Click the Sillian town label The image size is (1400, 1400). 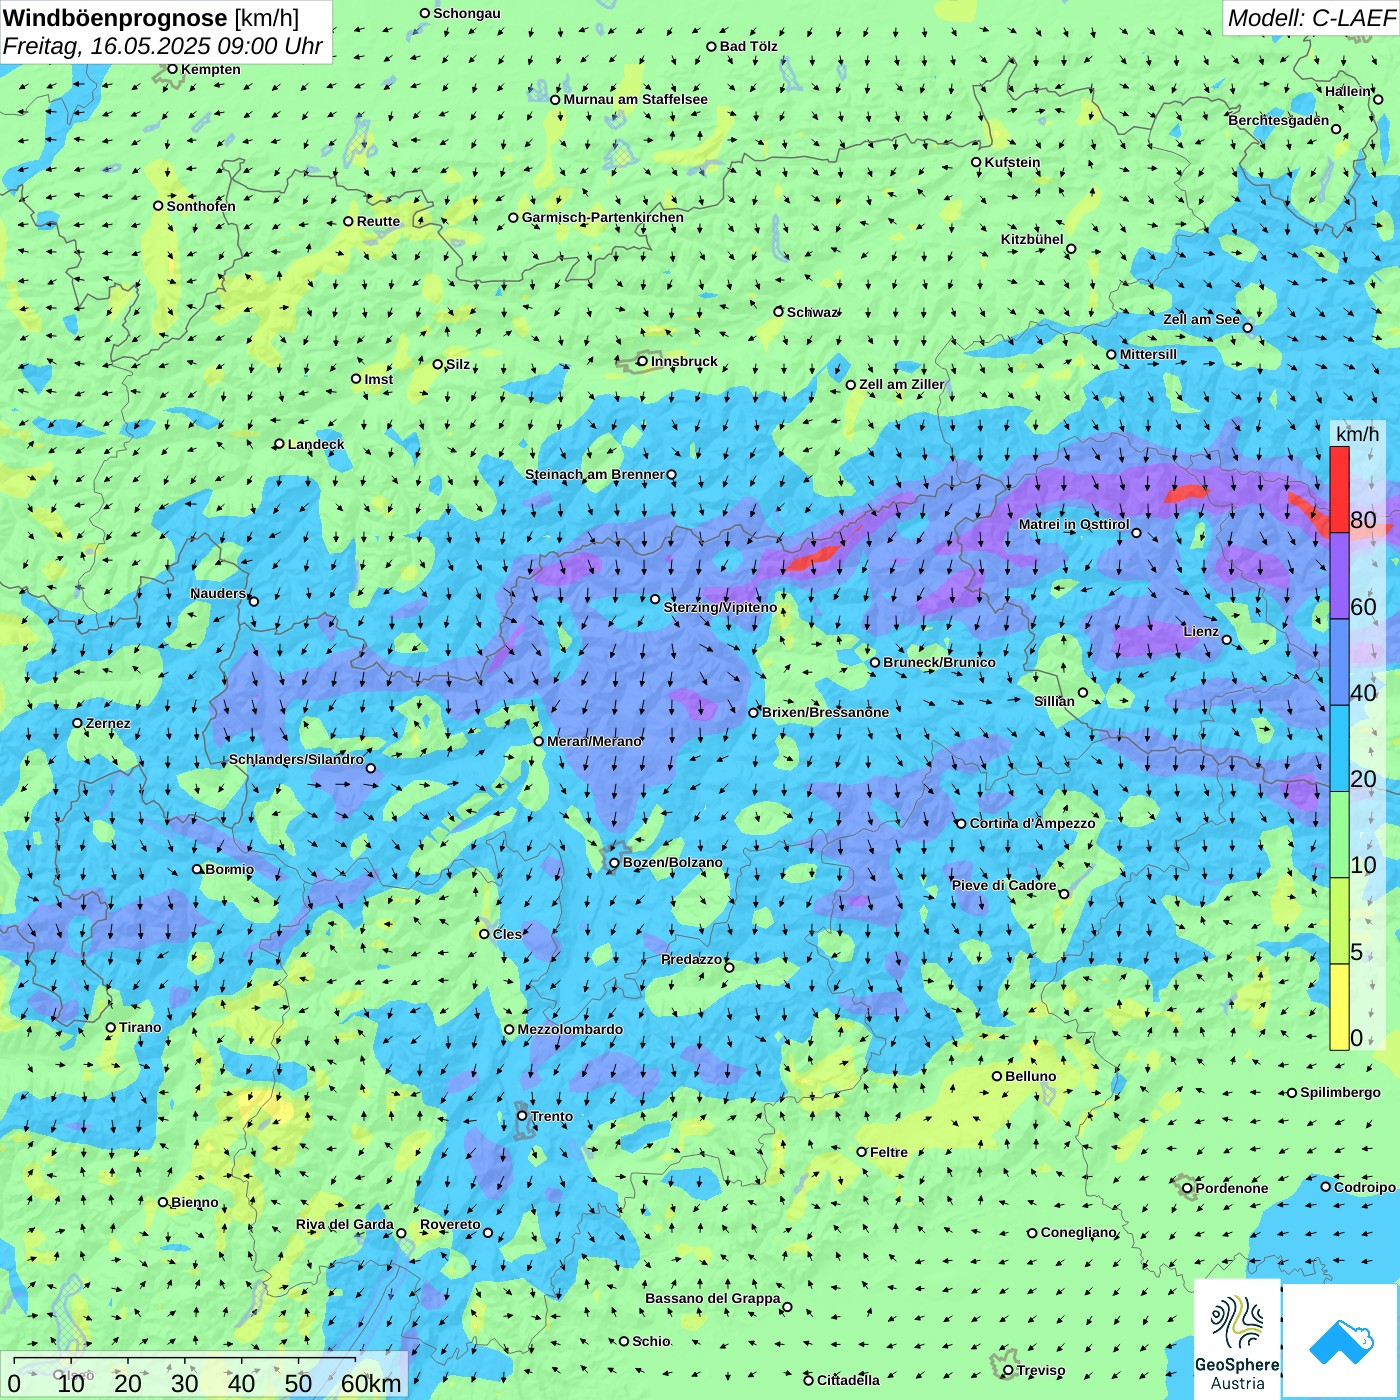[x=1054, y=701]
